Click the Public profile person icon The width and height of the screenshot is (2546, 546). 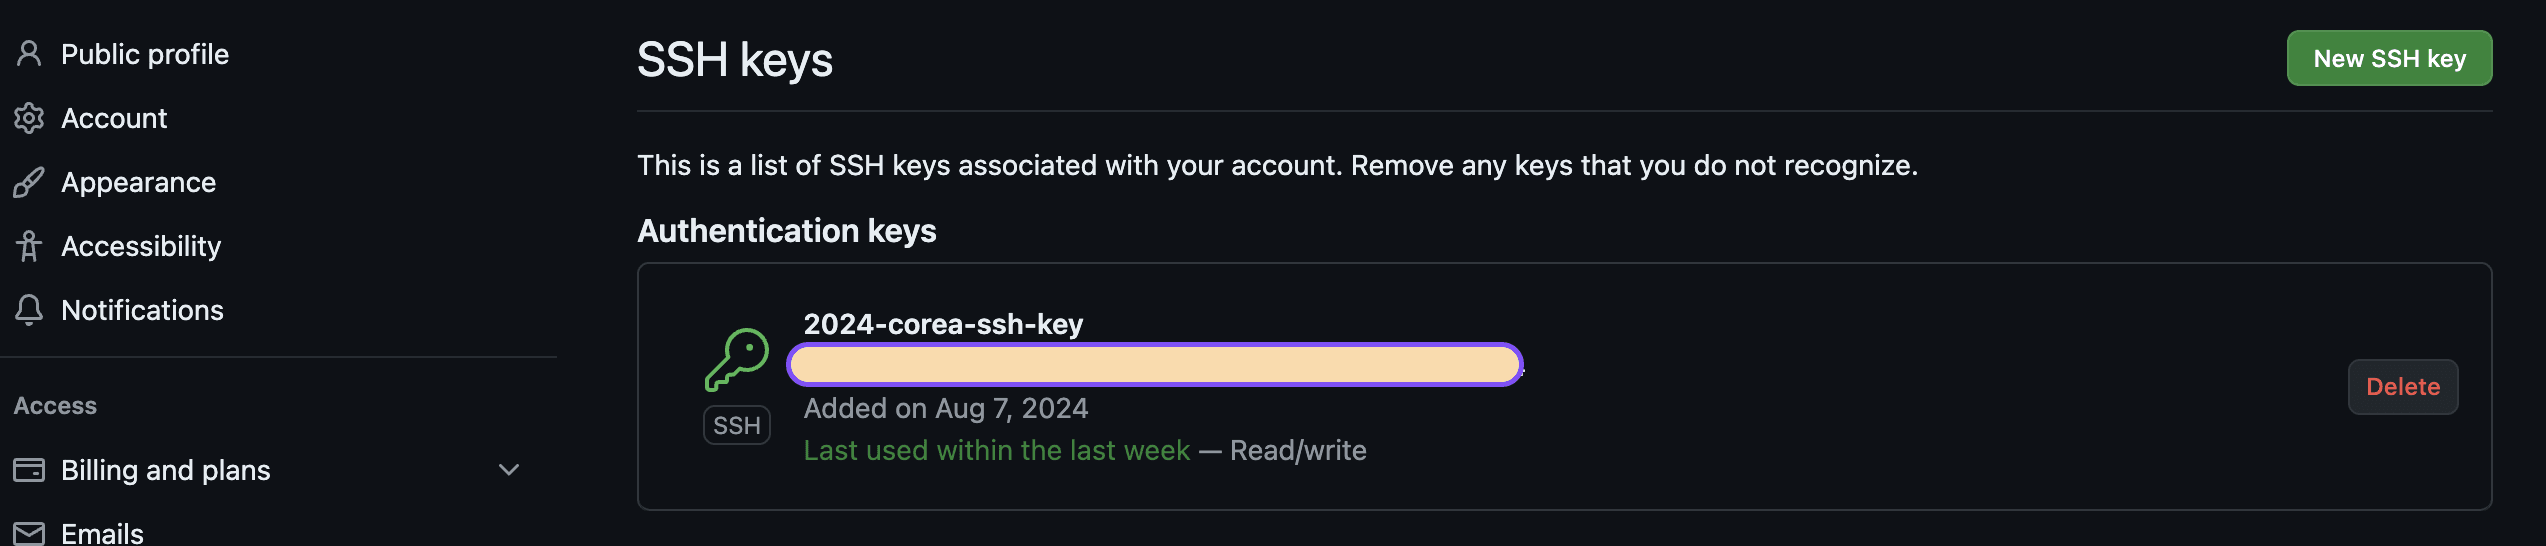point(29,54)
